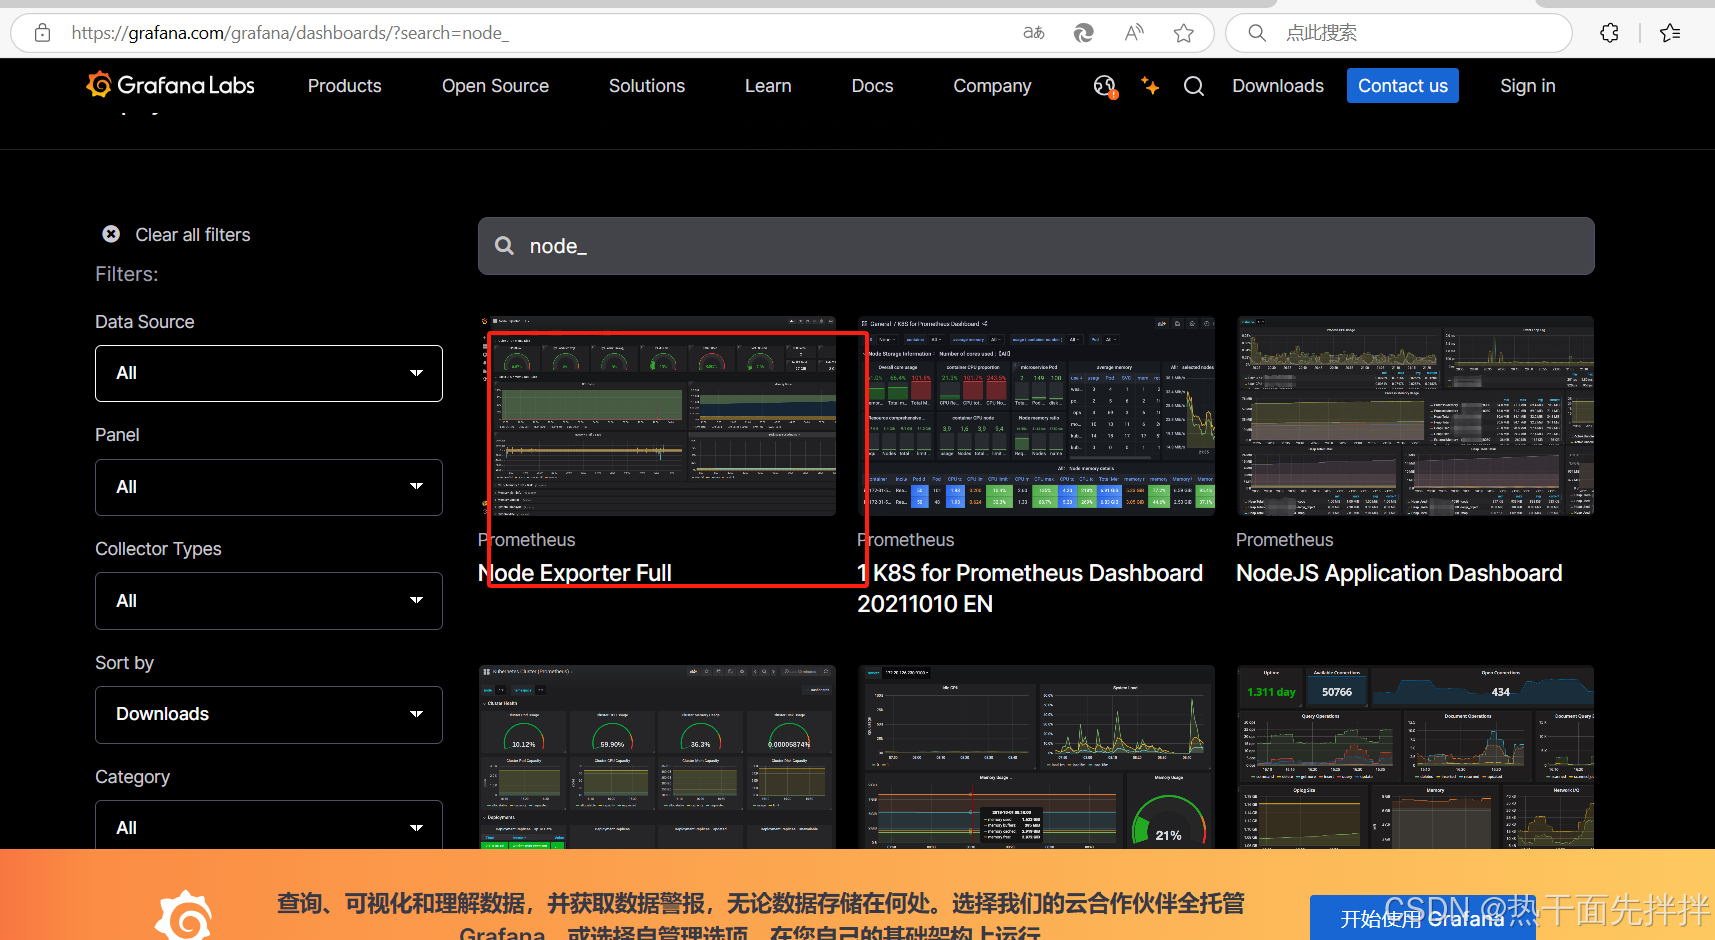Image resolution: width=1715 pixels, height=940 pixels.
Task: Open the 1 K8S for Prometheus Dashboard title
Action: (x=1030, y=588)
